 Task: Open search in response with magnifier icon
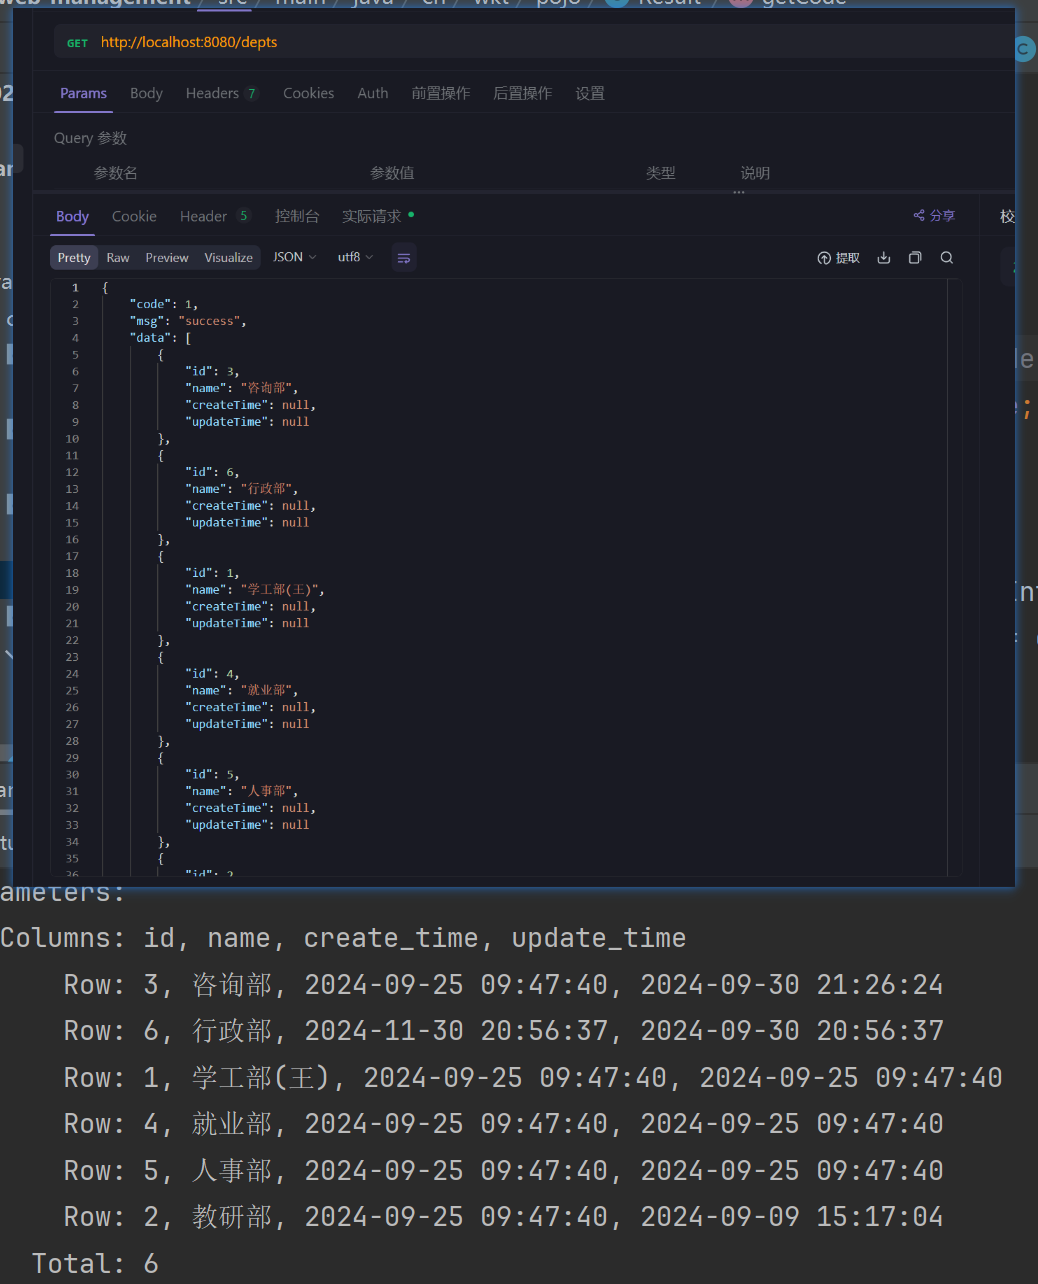947,258
